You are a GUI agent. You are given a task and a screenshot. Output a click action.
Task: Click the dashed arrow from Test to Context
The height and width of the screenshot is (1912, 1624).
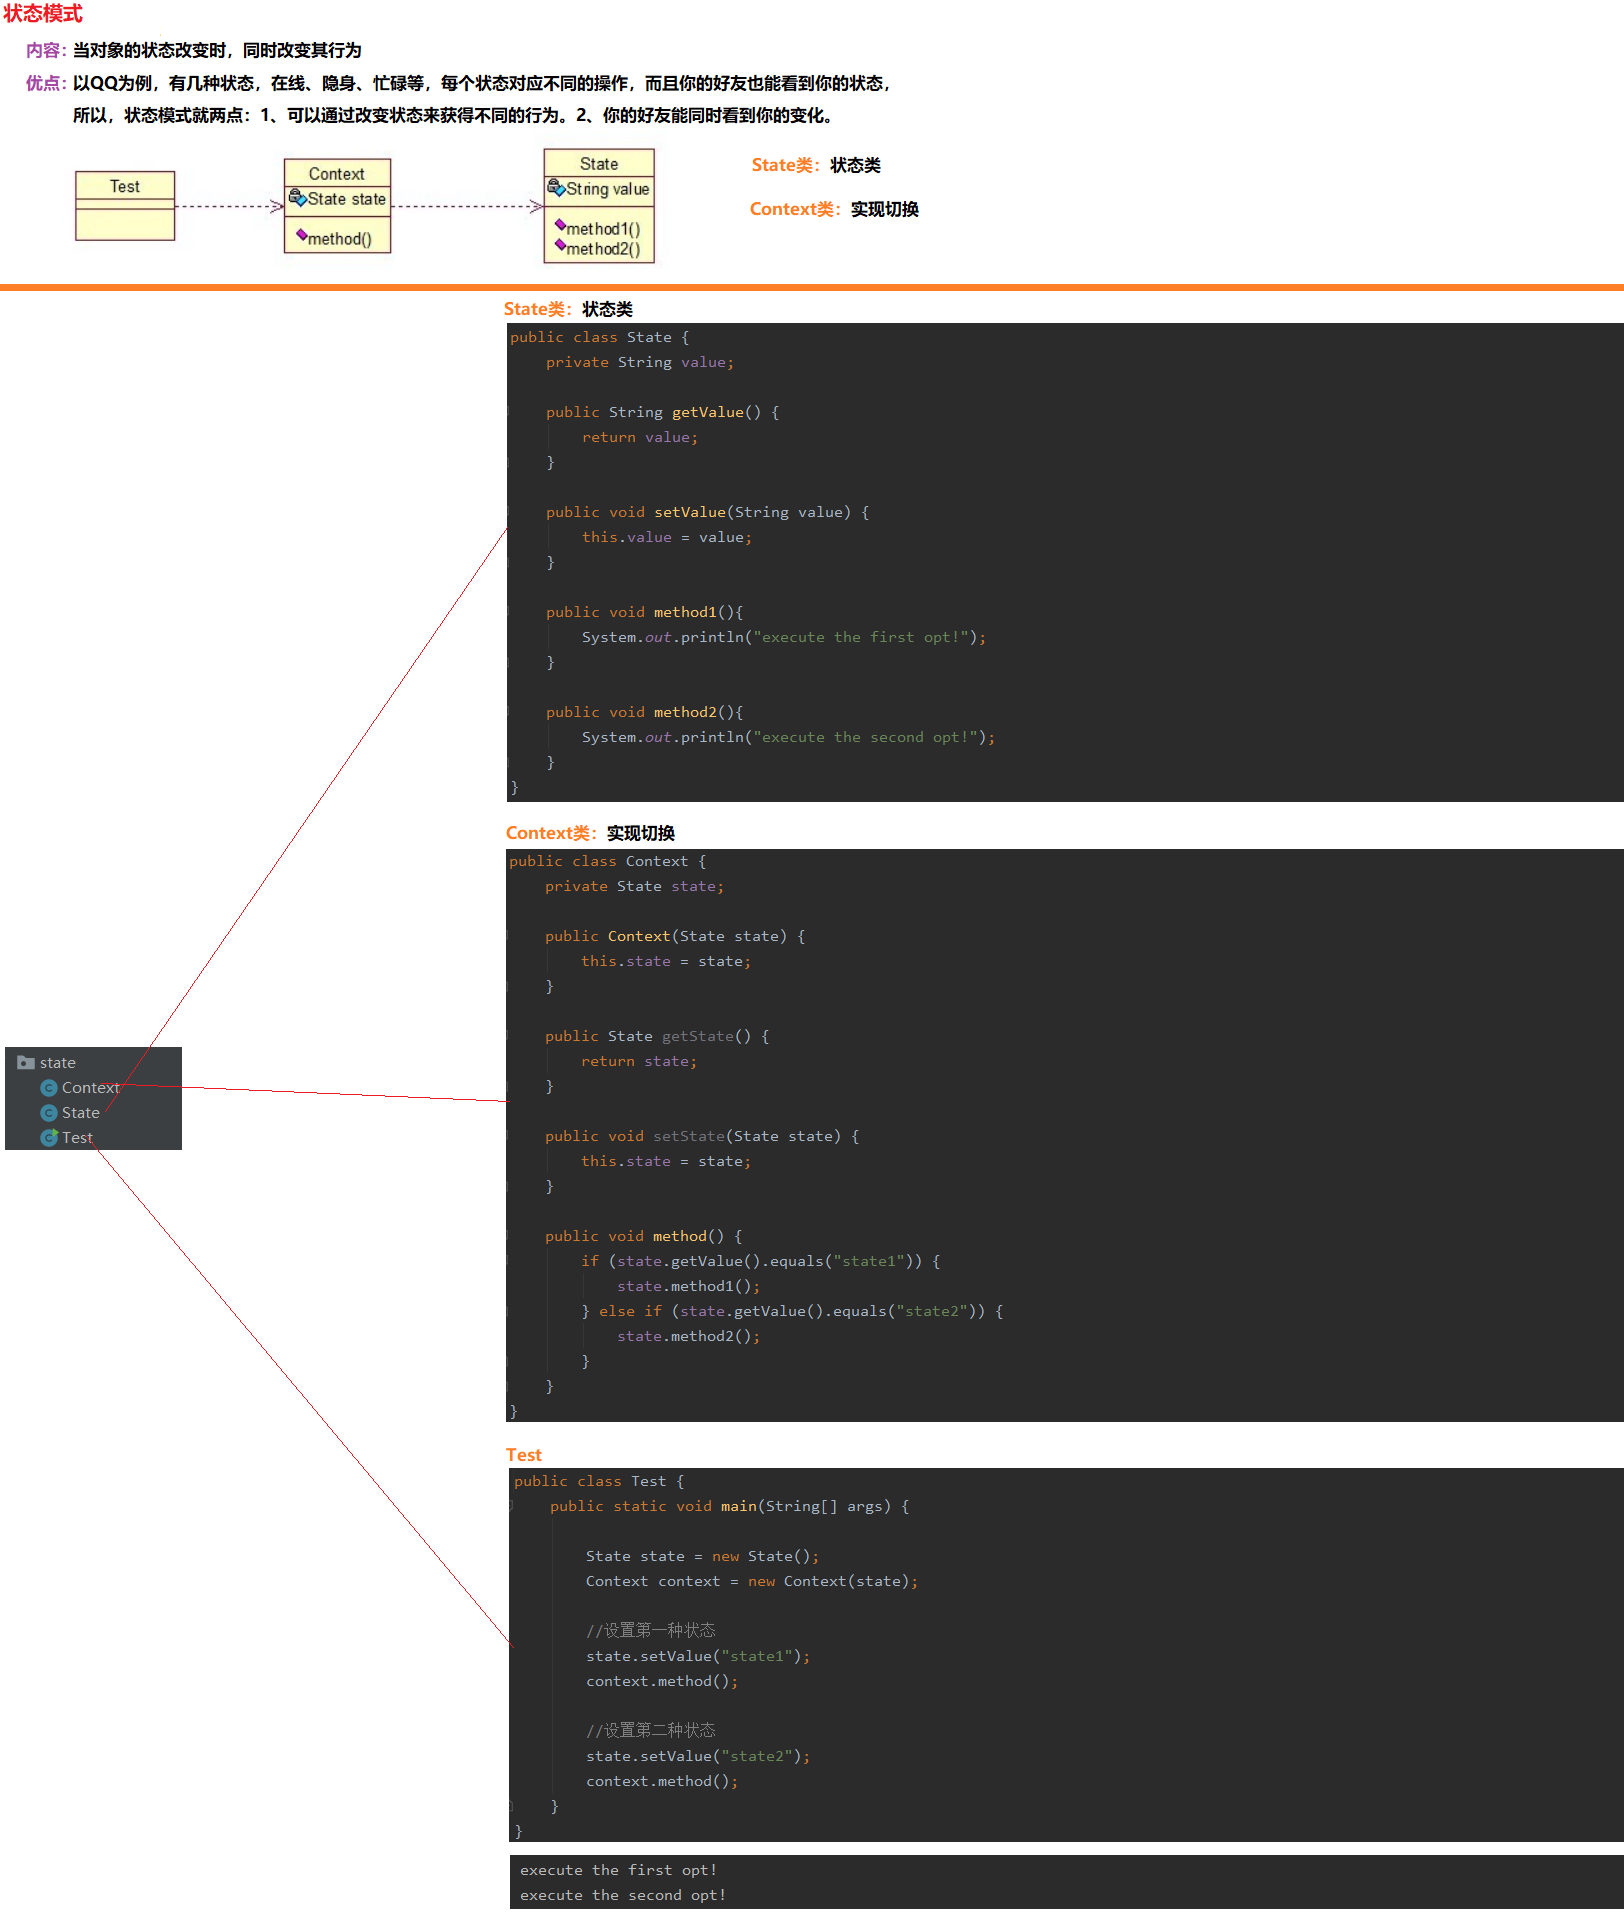pos(229,207)
